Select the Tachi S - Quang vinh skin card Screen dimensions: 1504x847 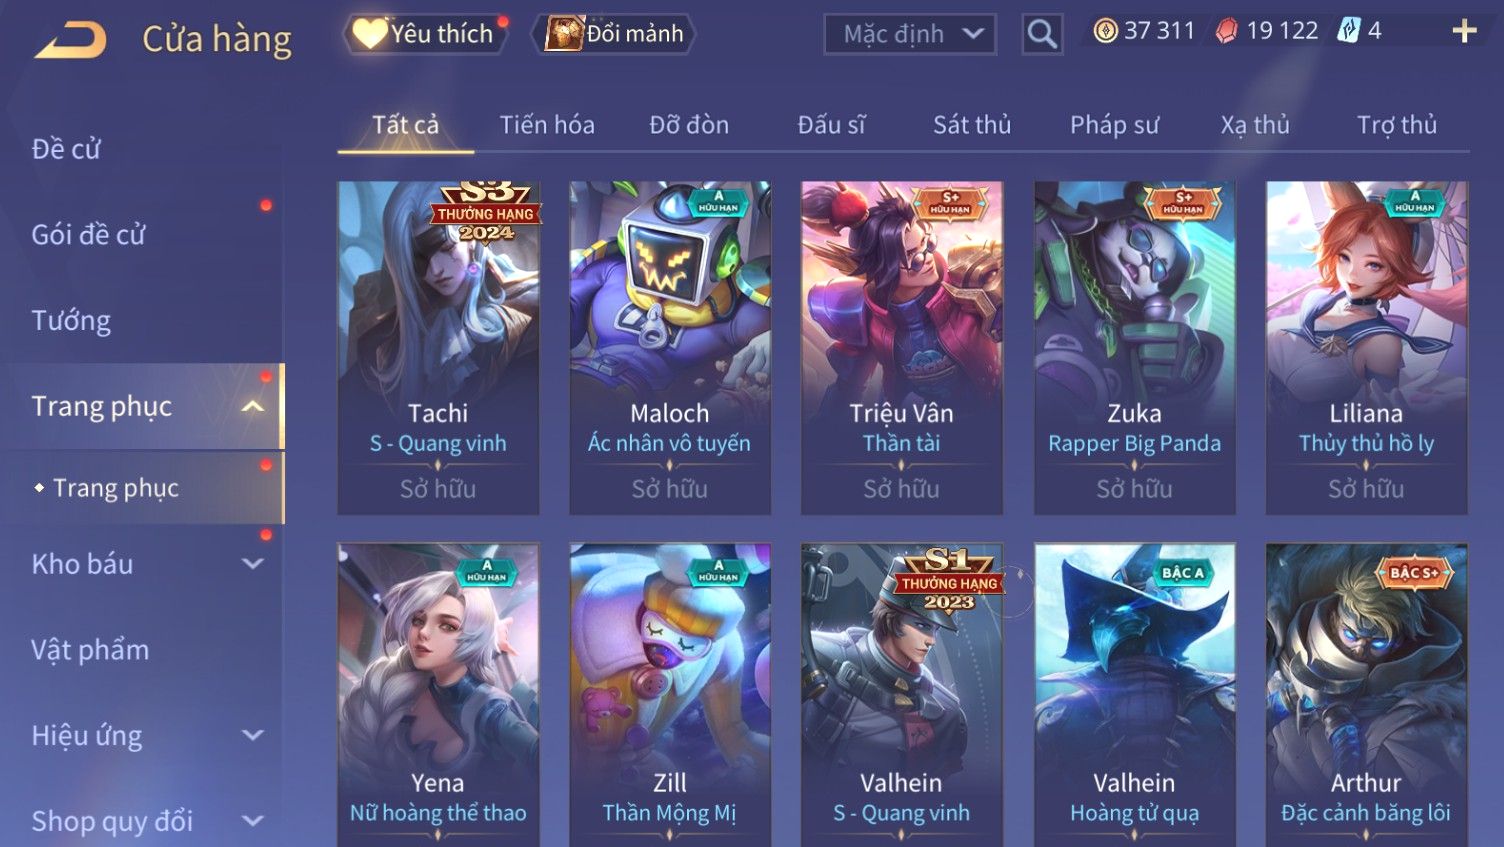point(438,348)
